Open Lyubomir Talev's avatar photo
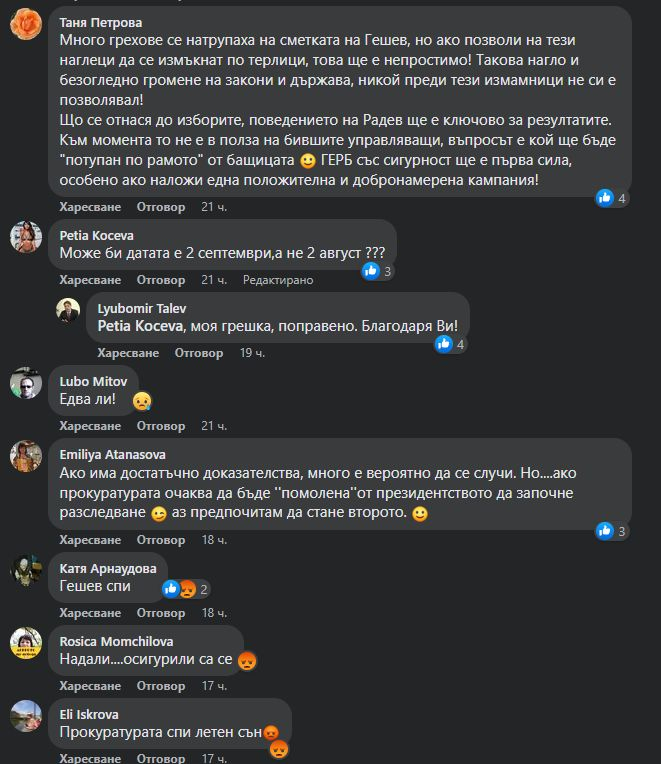 pos(68,310)
